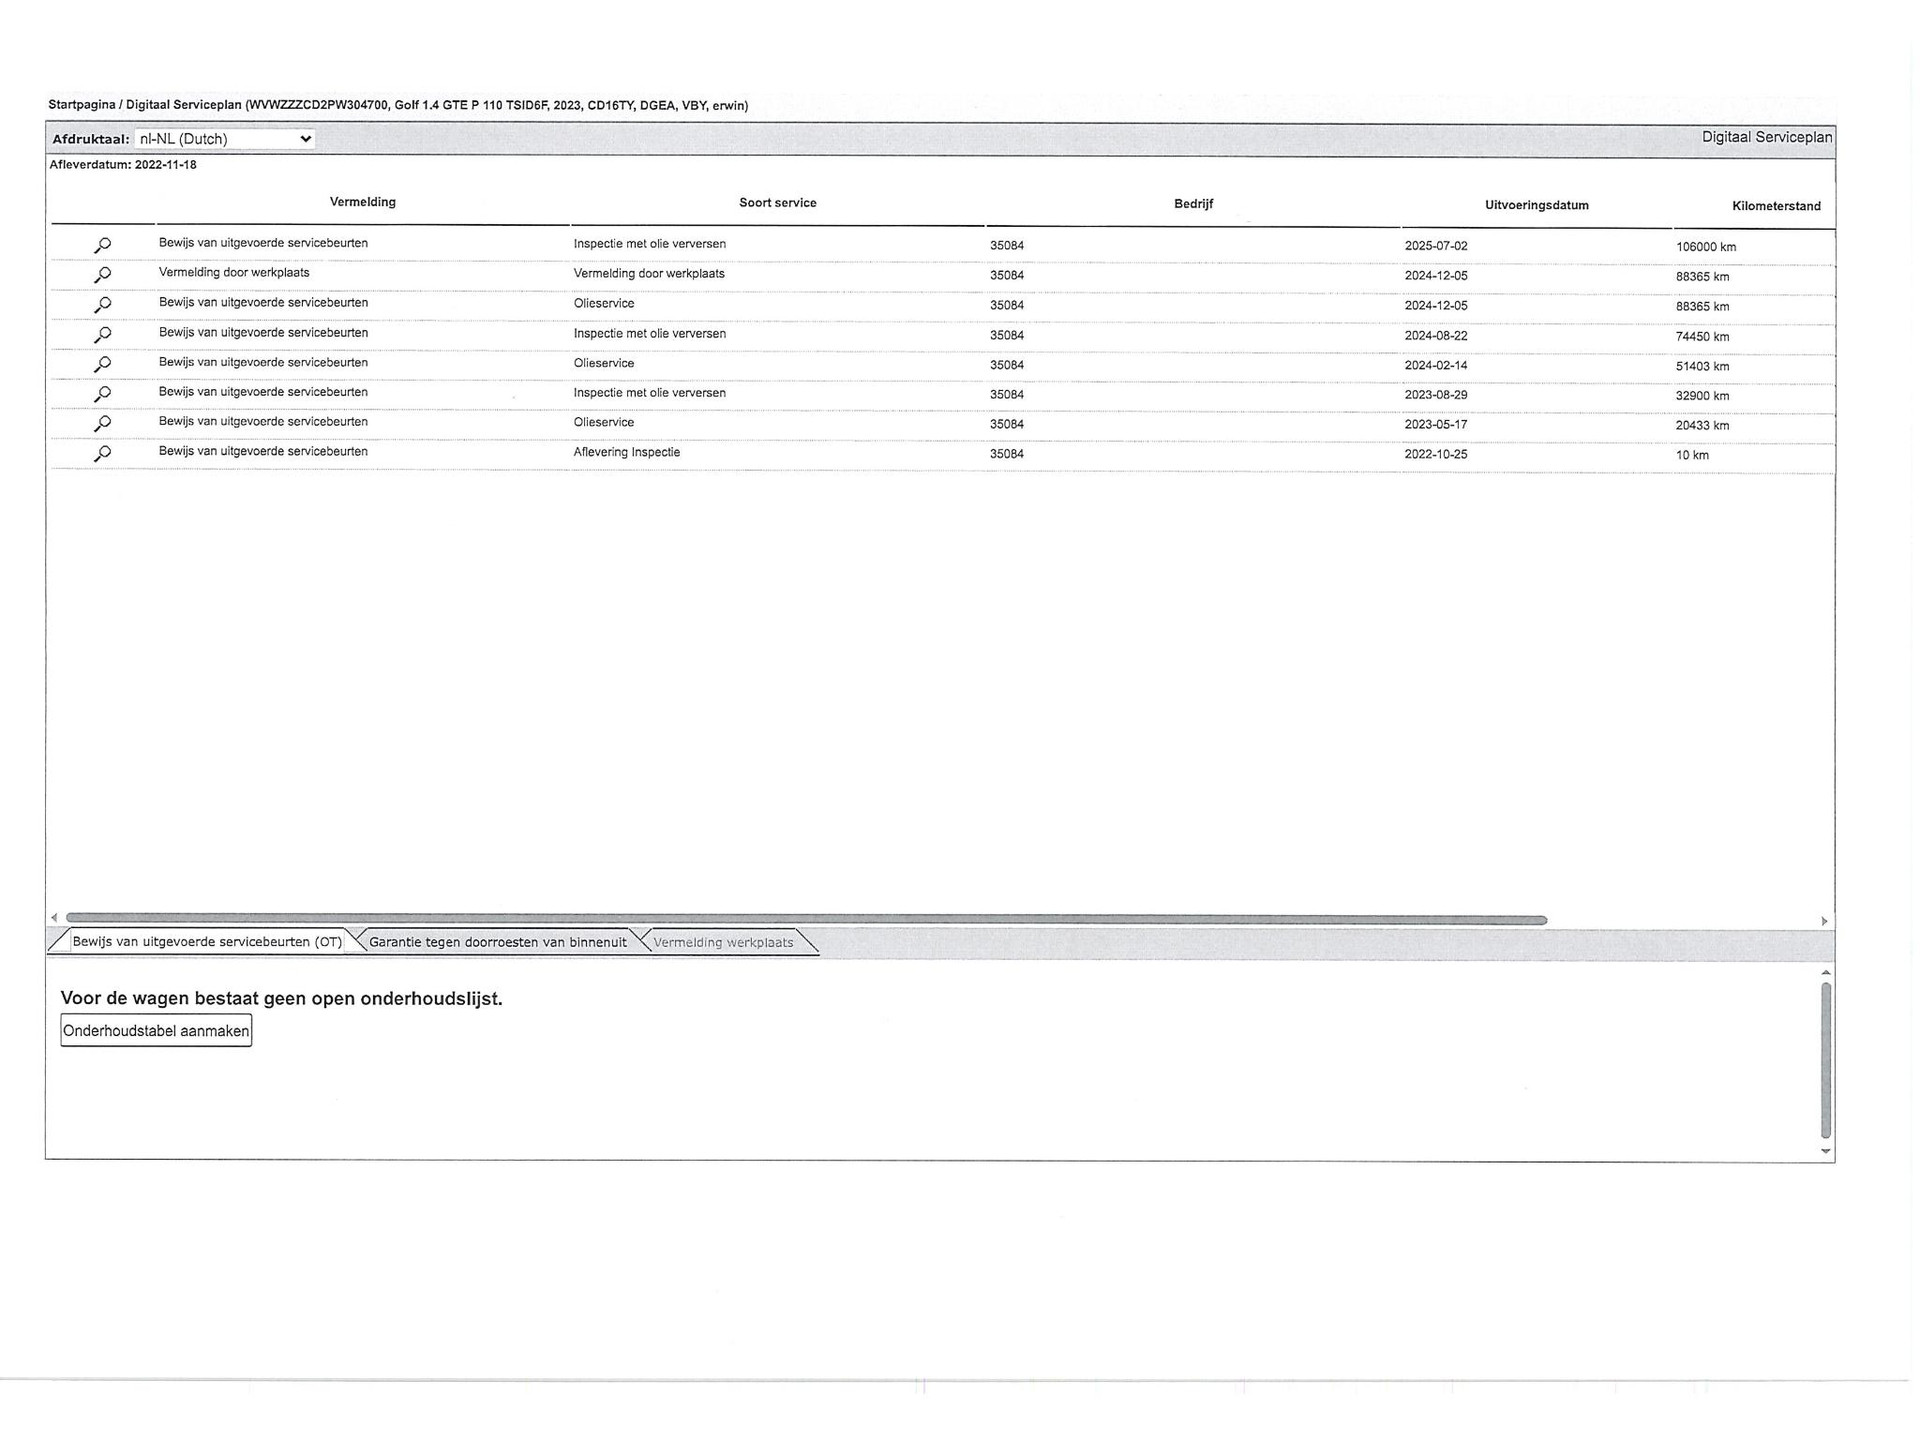
Task: Click the Soort service column header
Action: [x=777, y=203]
